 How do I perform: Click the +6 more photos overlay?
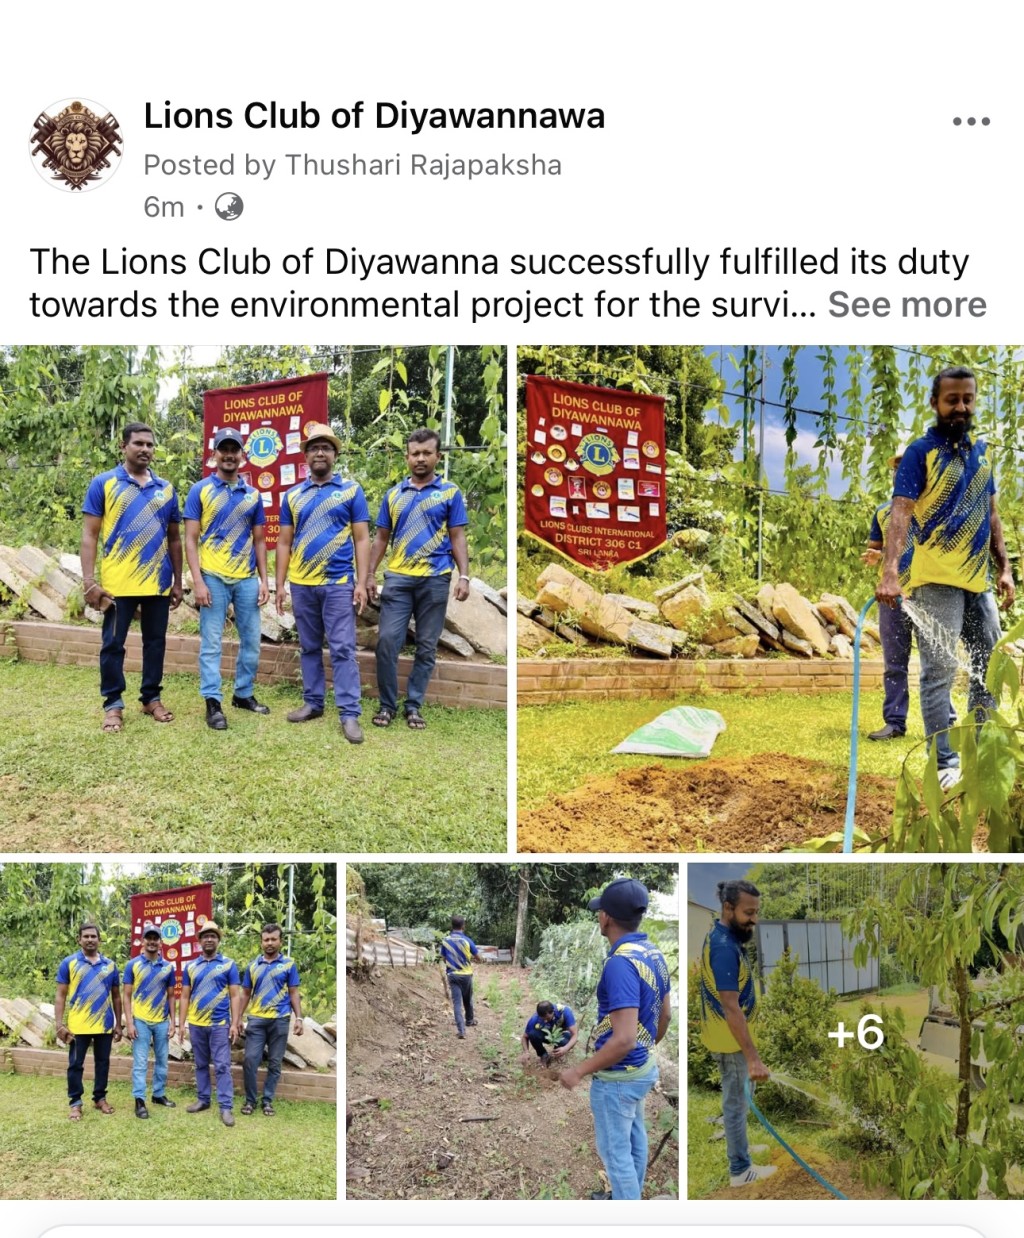pyautogui.click(x=856, y=1032)
